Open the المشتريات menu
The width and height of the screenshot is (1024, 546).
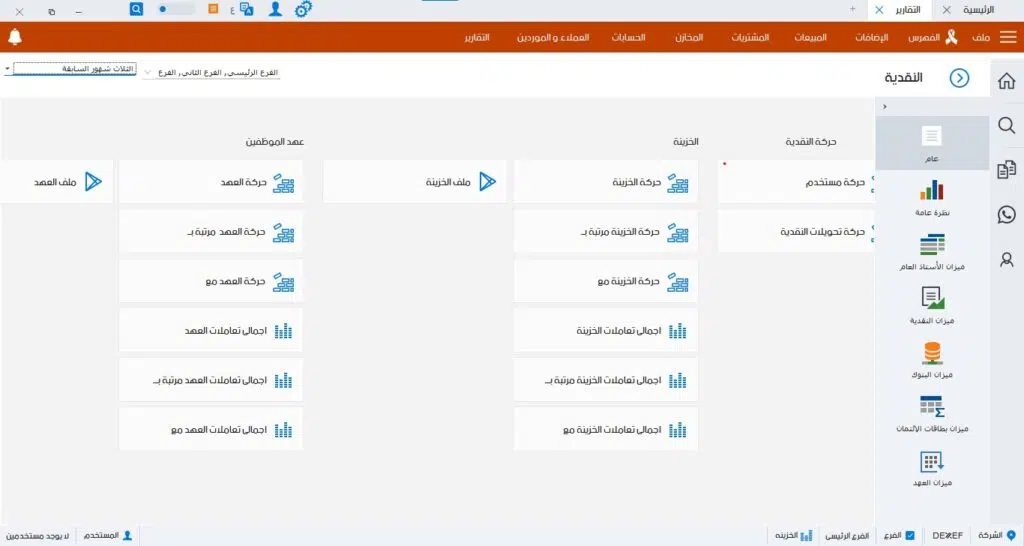pos(750,37)
